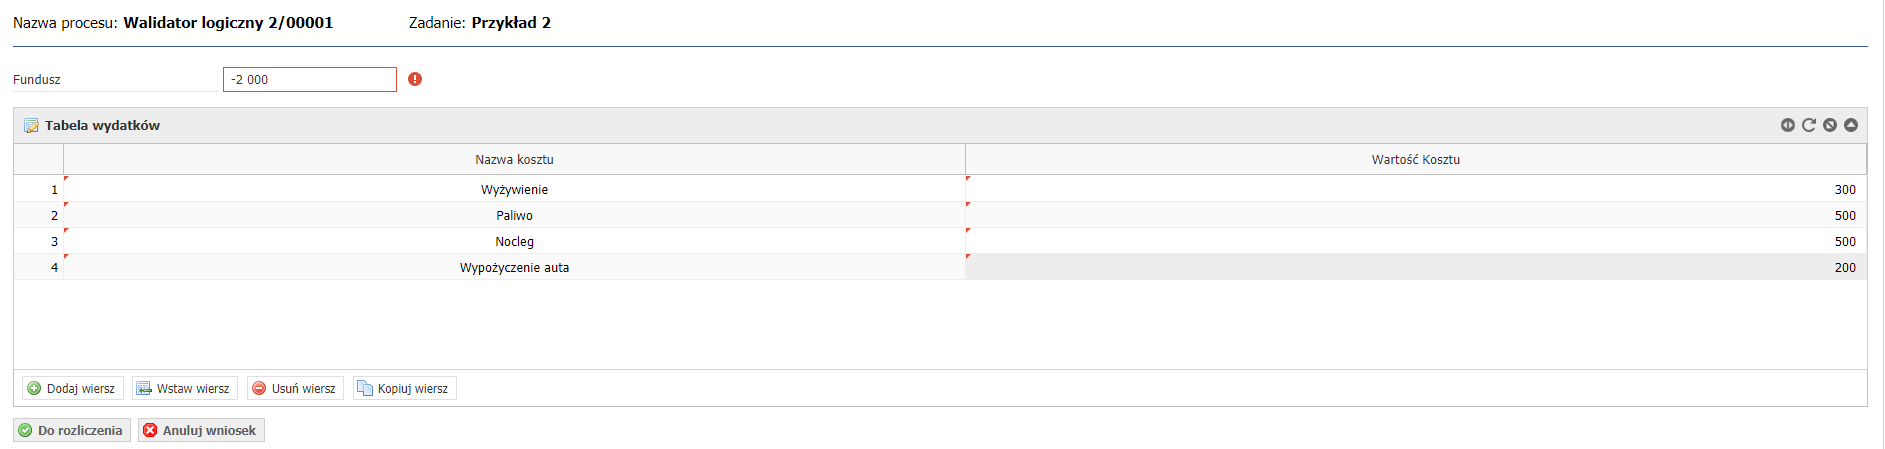Screen dimensions: 1885x449
Task: Select the Wypożyczenie auta cell
Action: pos(514,267)
